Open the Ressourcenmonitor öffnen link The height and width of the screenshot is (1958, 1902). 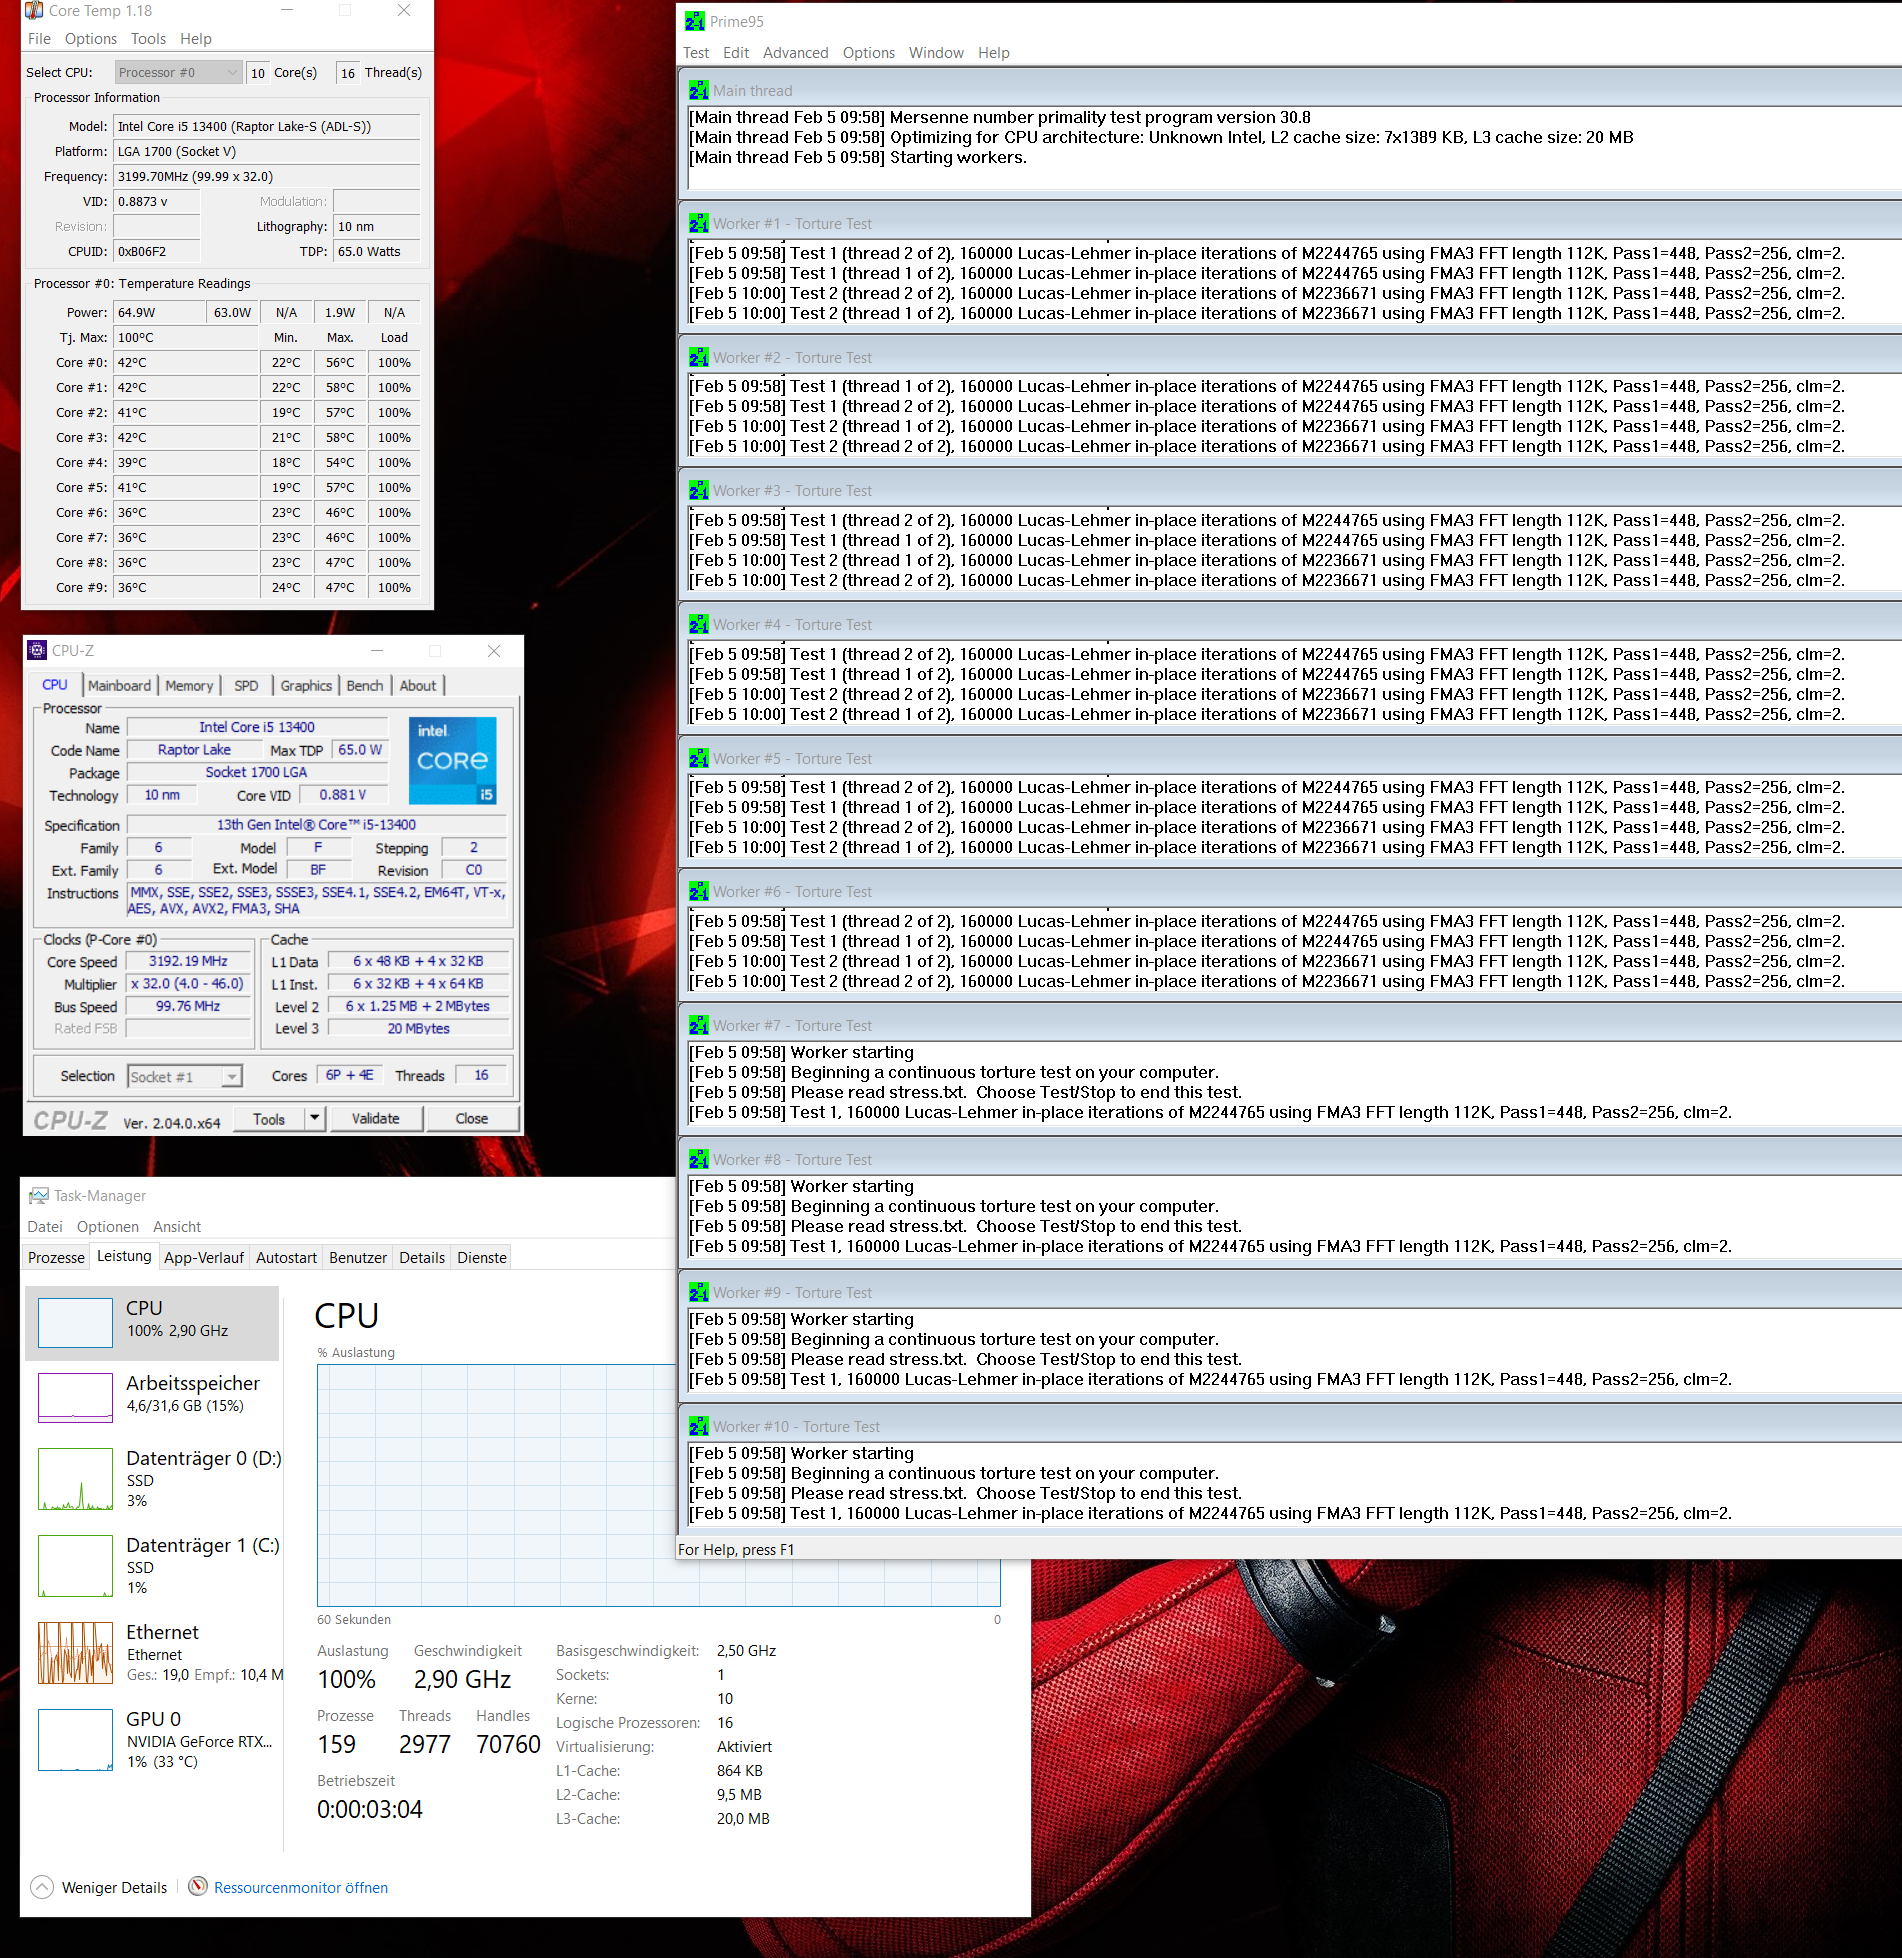tap(301, 1887)
